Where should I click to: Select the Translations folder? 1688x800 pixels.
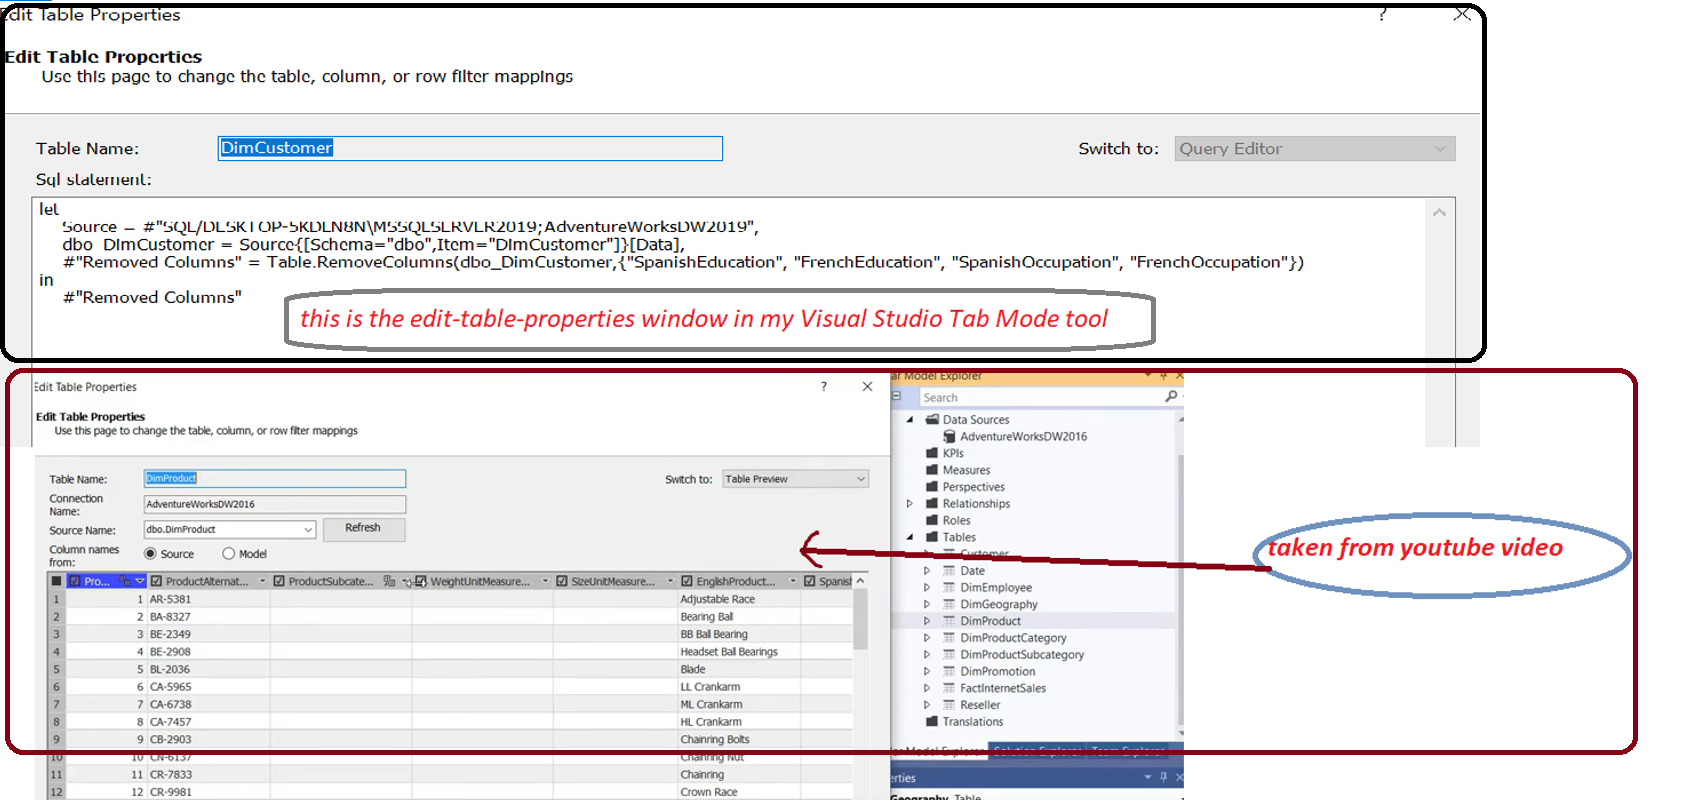pos(972,722)
